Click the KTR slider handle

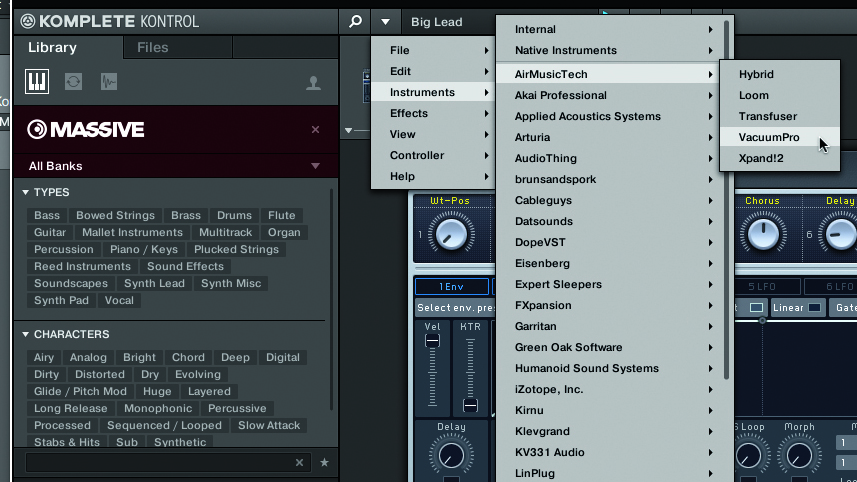pos(470,405)
